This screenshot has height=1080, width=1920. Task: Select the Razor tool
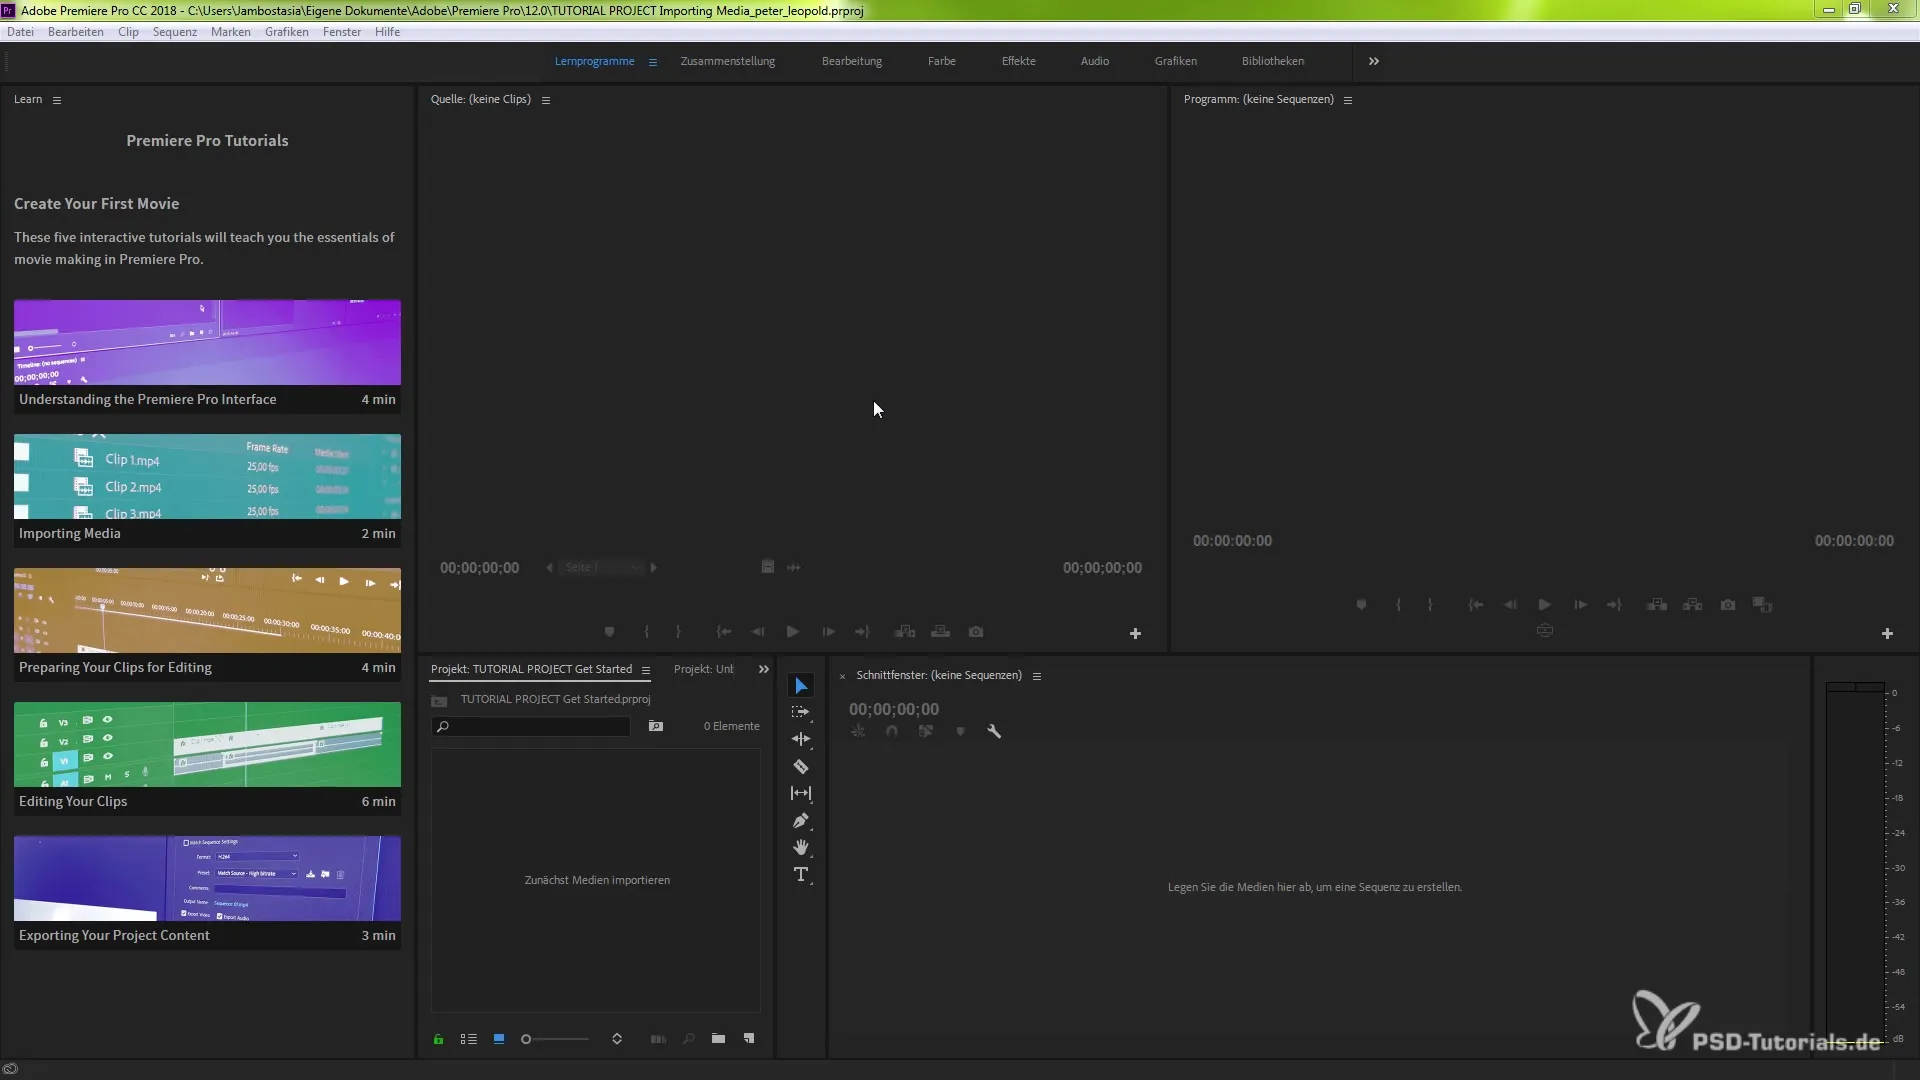point(801,766)
